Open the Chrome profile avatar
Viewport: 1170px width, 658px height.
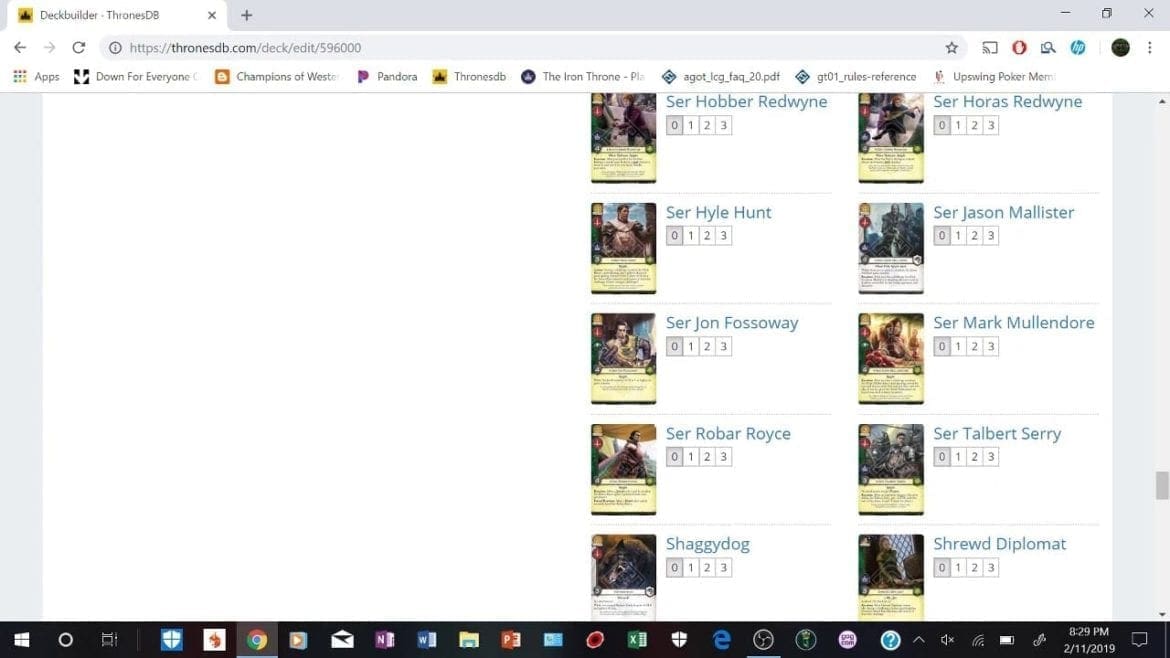[1120, 48]
